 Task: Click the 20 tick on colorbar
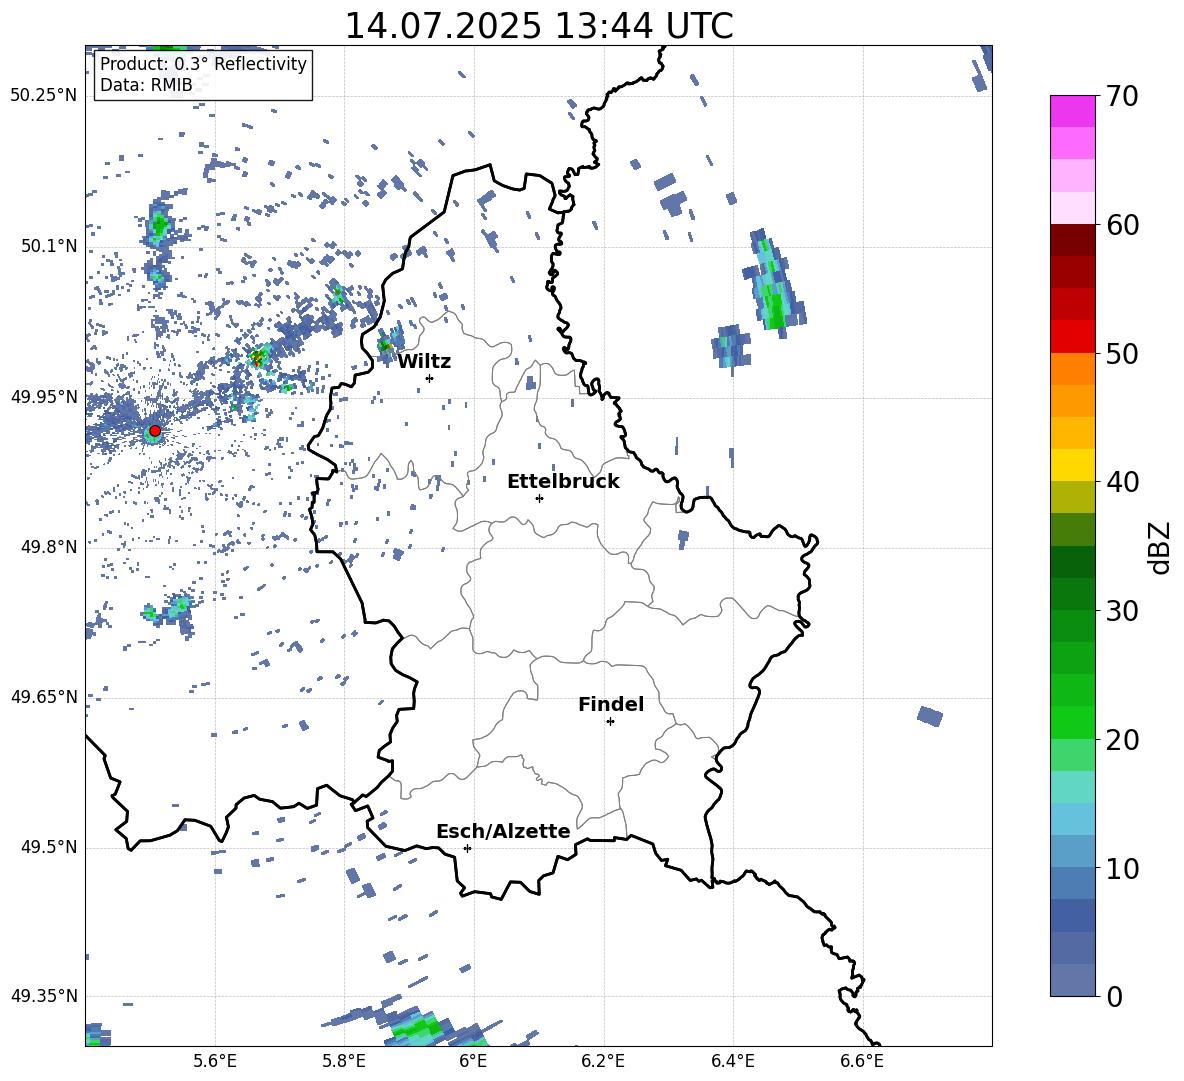point(1121,740)
